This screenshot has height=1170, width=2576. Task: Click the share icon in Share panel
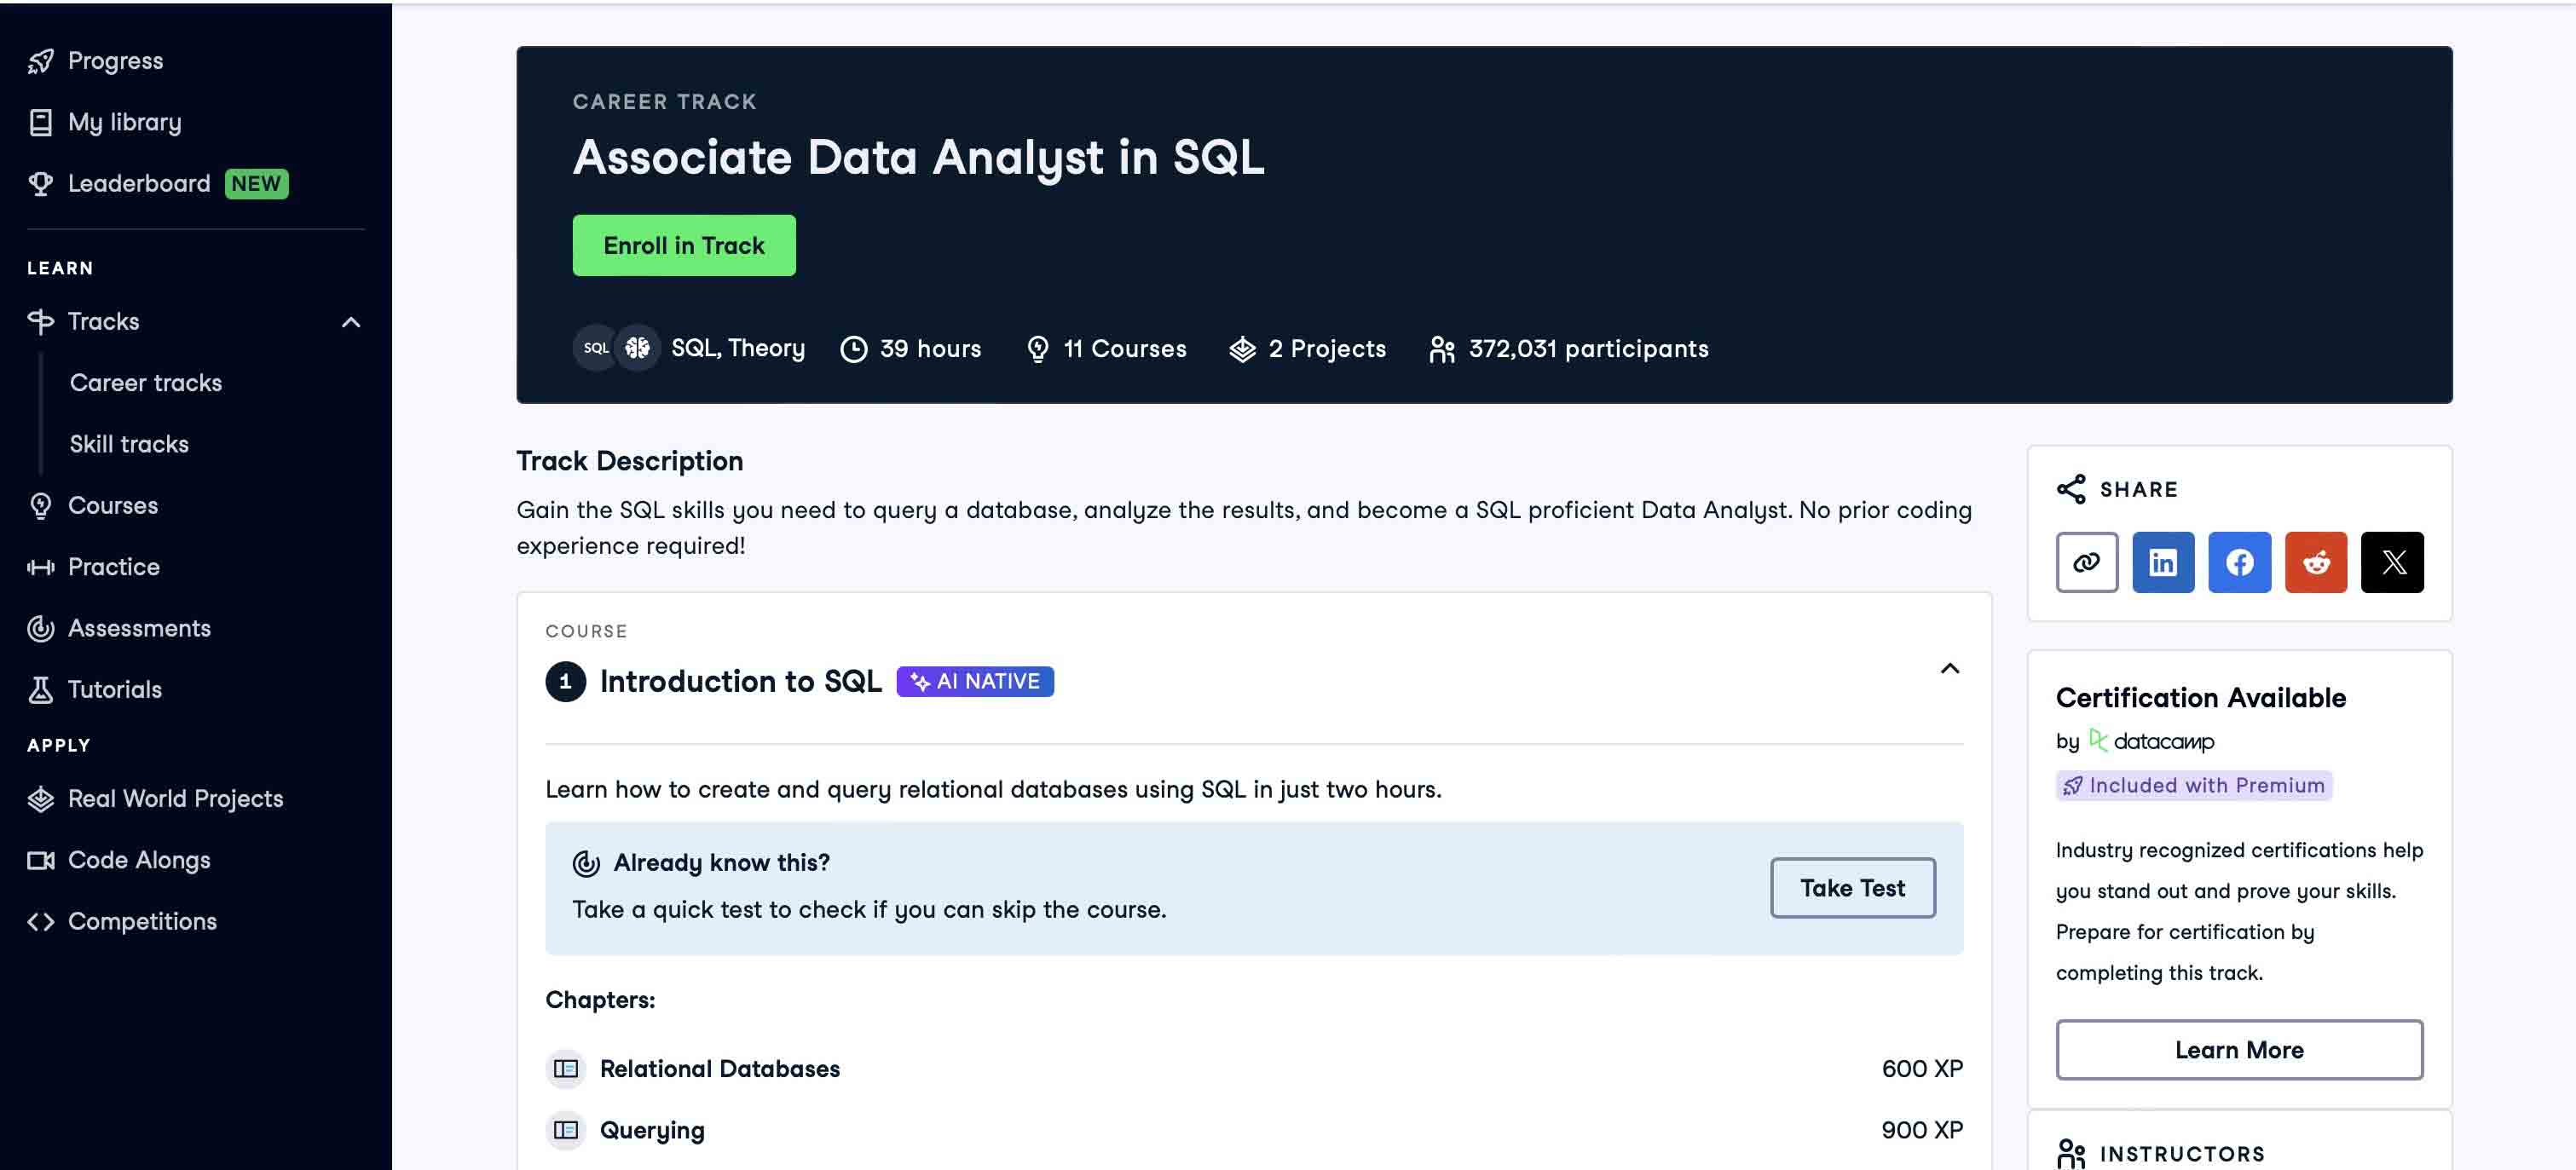point(2071,489)
